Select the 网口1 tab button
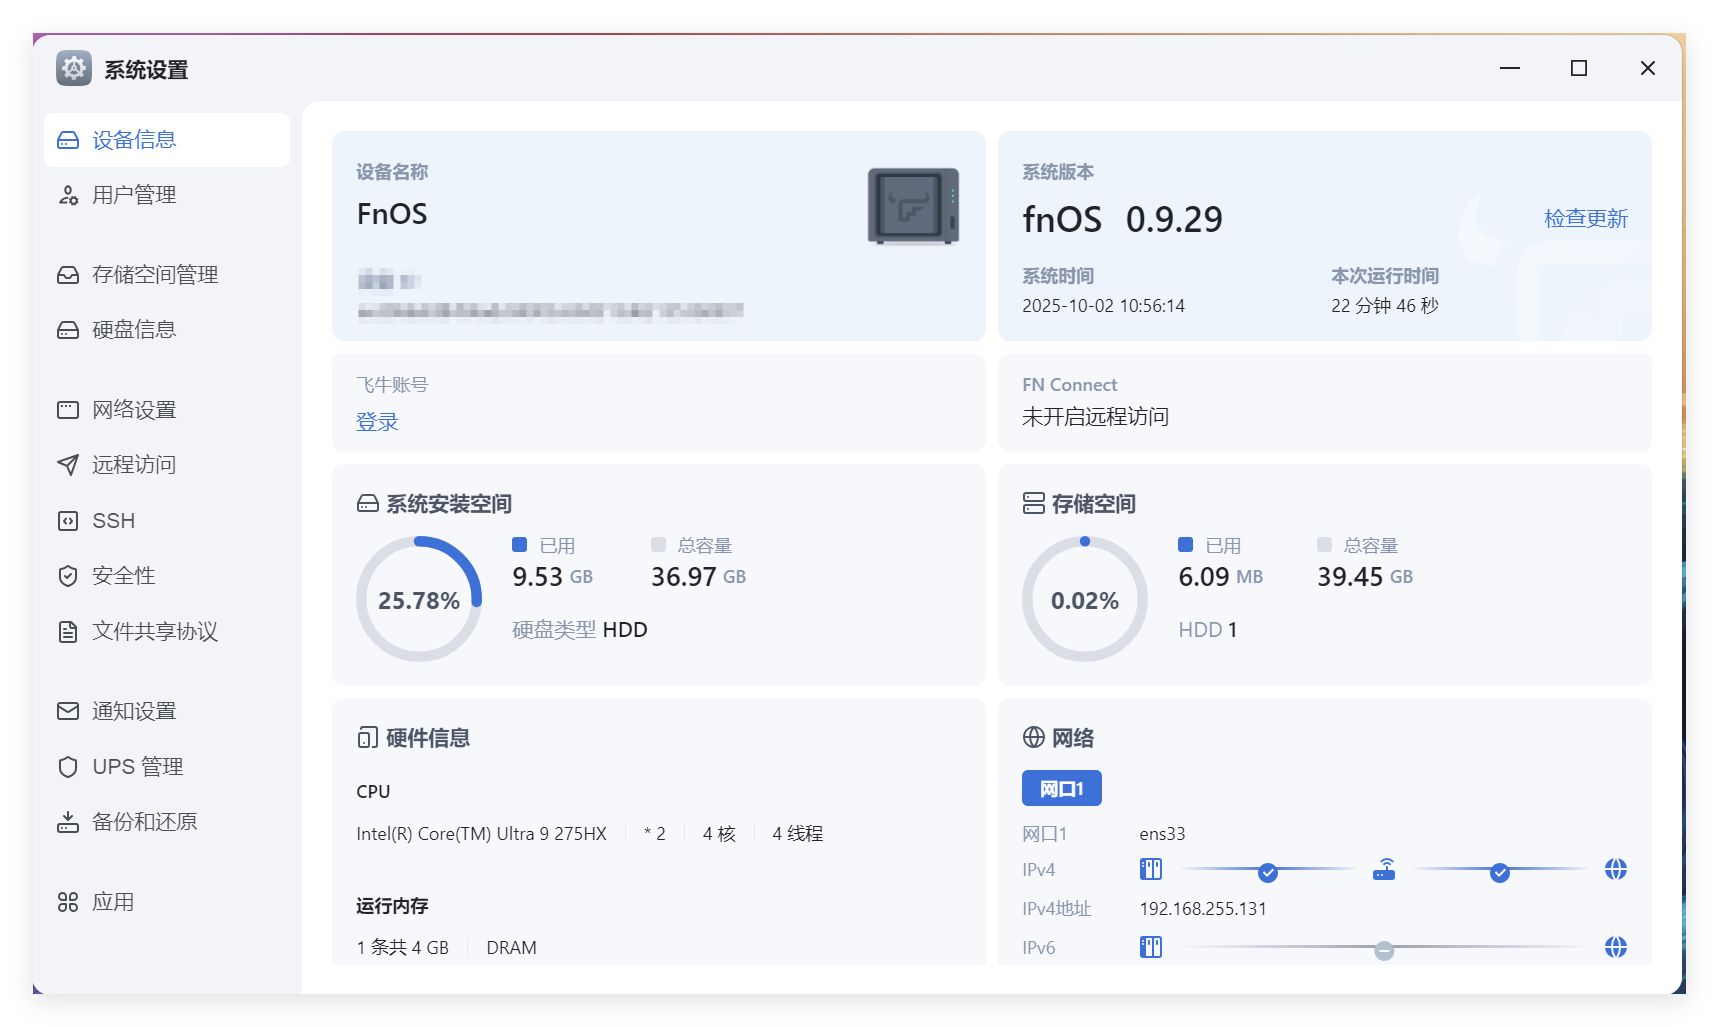 click(1061, 788)
